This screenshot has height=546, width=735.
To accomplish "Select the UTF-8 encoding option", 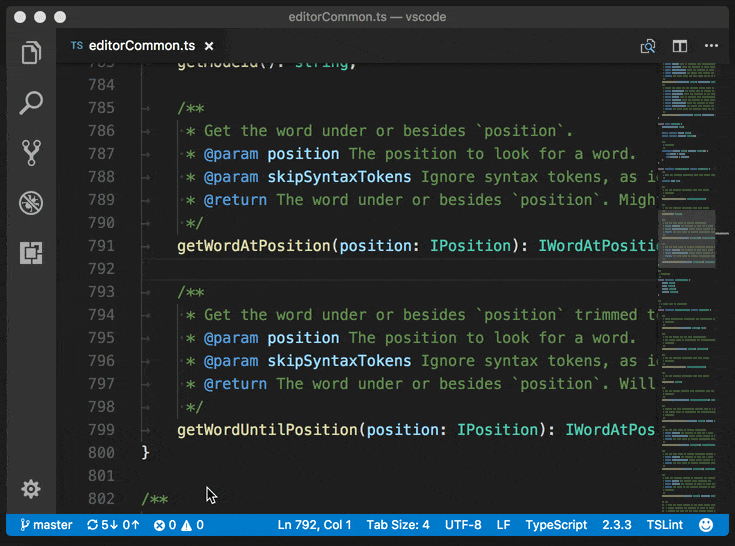I will coord(463,525).
